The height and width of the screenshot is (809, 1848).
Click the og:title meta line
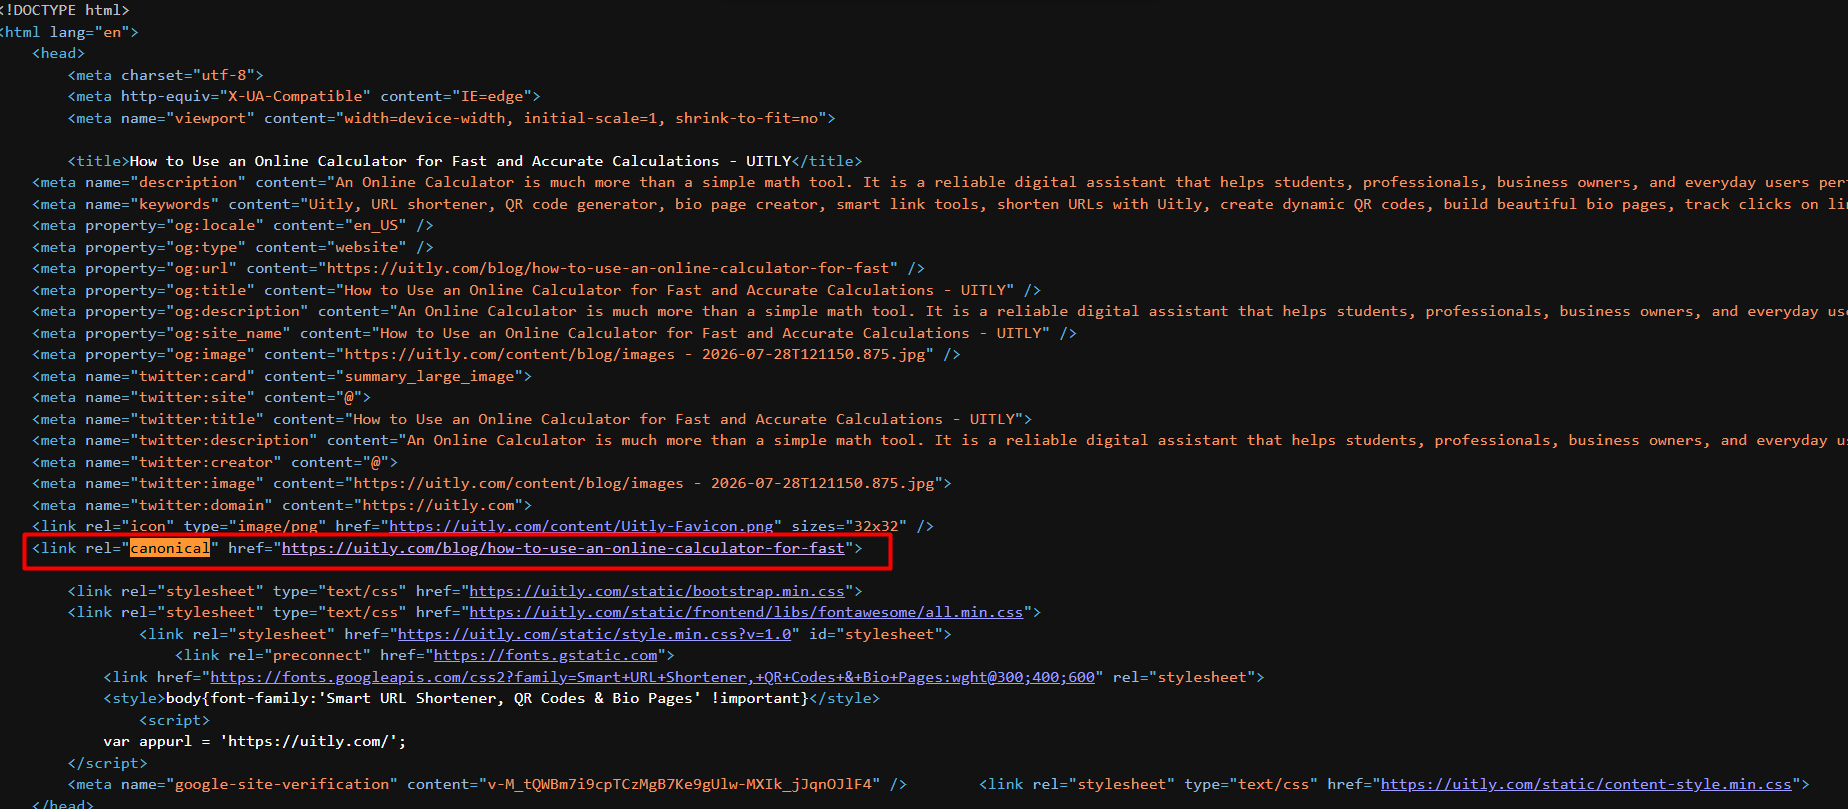pyautogui.click(x=537, y=290)
